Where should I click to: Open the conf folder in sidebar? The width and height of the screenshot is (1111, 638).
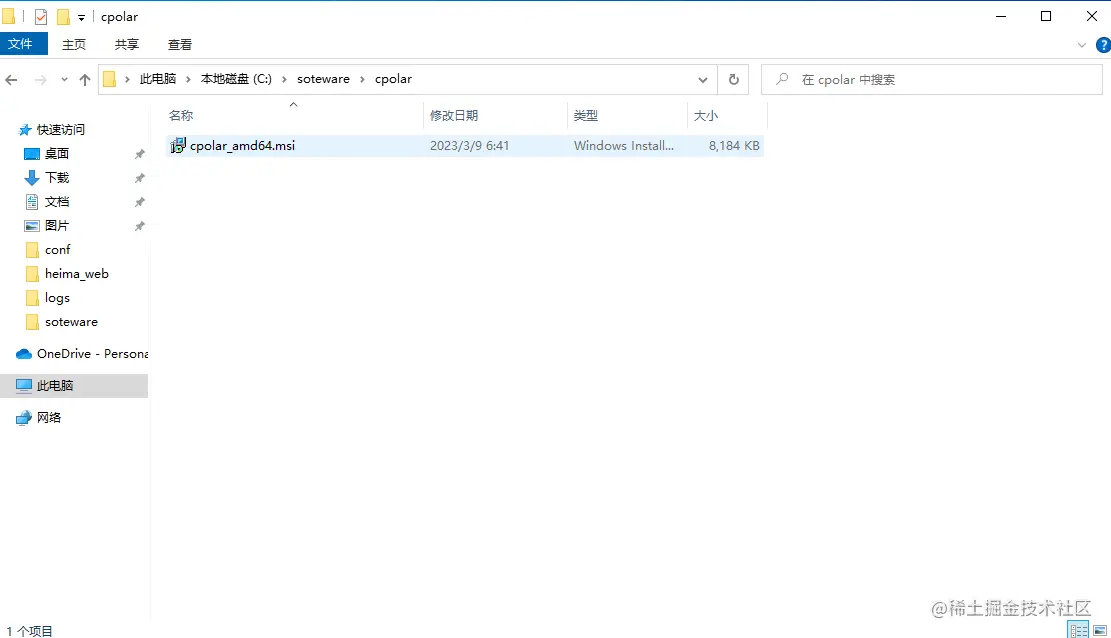click(x=57, y=250)
